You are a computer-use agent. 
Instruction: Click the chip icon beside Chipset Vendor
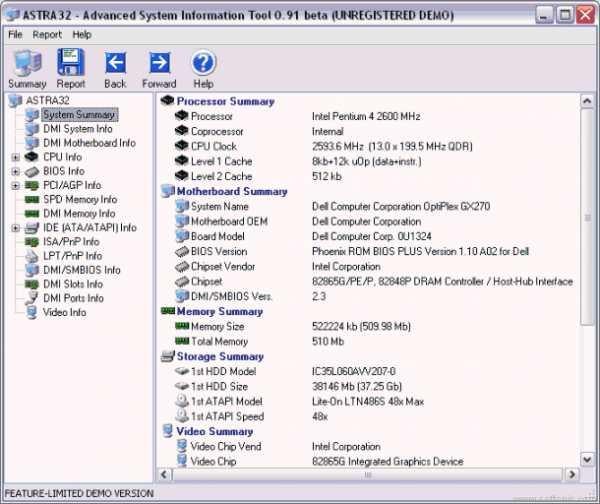(x=182, y=266)
